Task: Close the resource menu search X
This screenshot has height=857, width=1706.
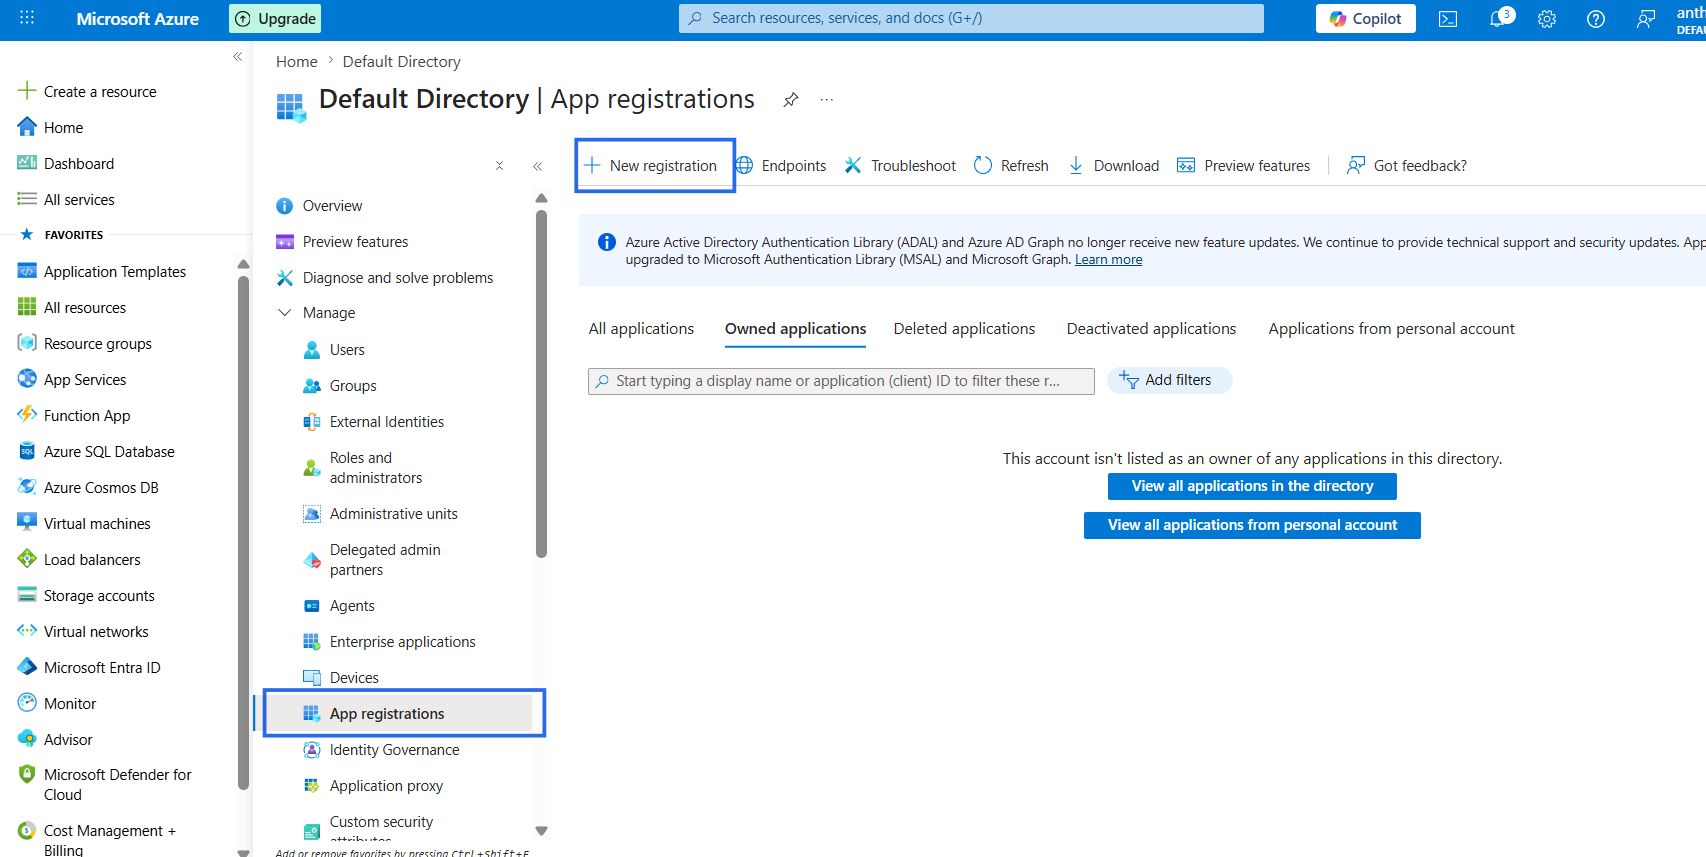Action: click(499, 166)
